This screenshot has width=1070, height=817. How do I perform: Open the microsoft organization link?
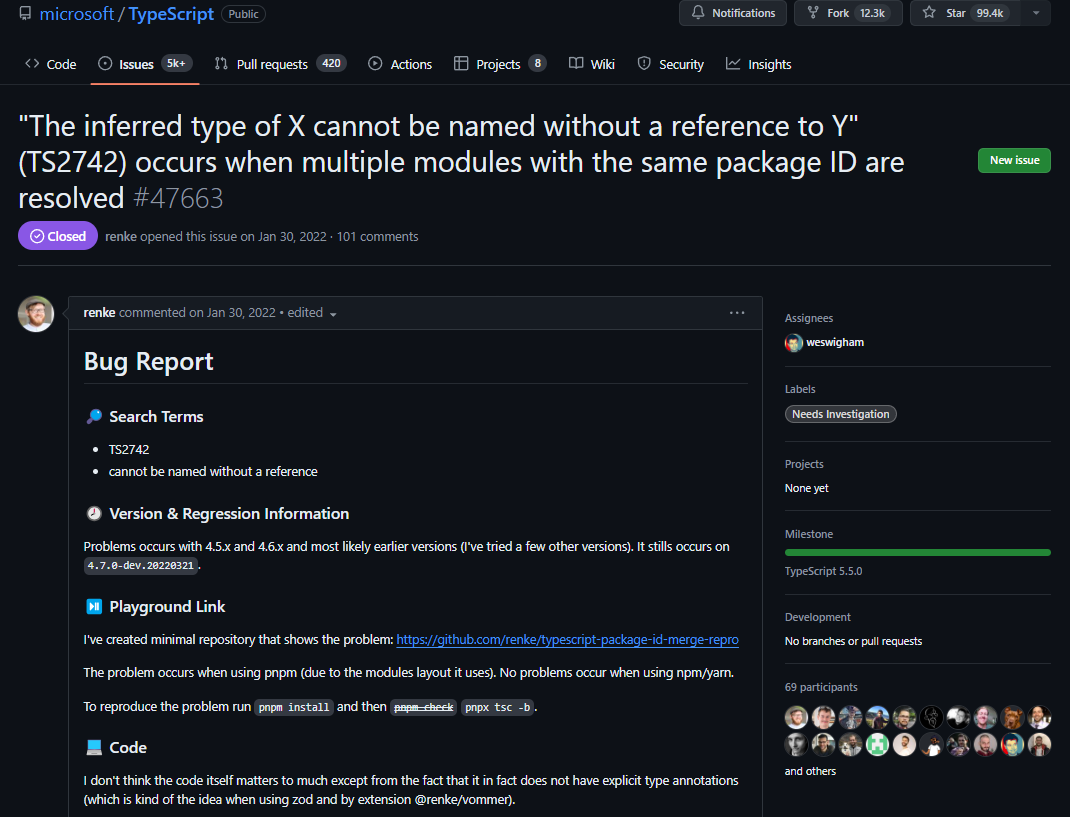(76, 14)
